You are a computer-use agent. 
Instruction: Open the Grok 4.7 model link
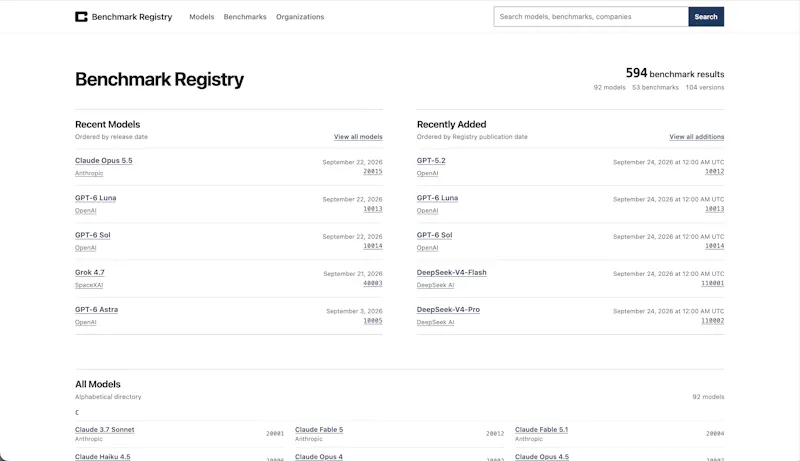coord(89,272)
